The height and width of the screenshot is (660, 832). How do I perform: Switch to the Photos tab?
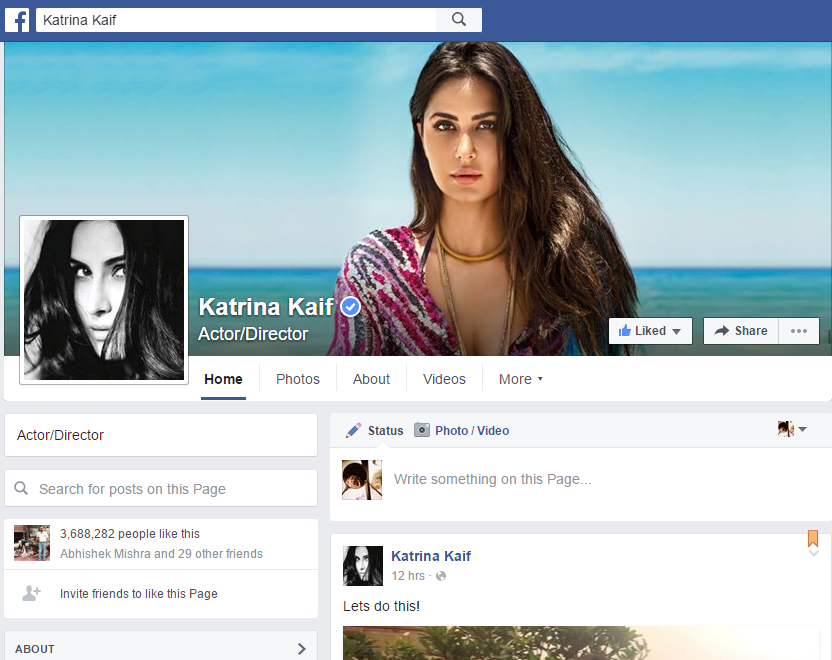(298, 379)
